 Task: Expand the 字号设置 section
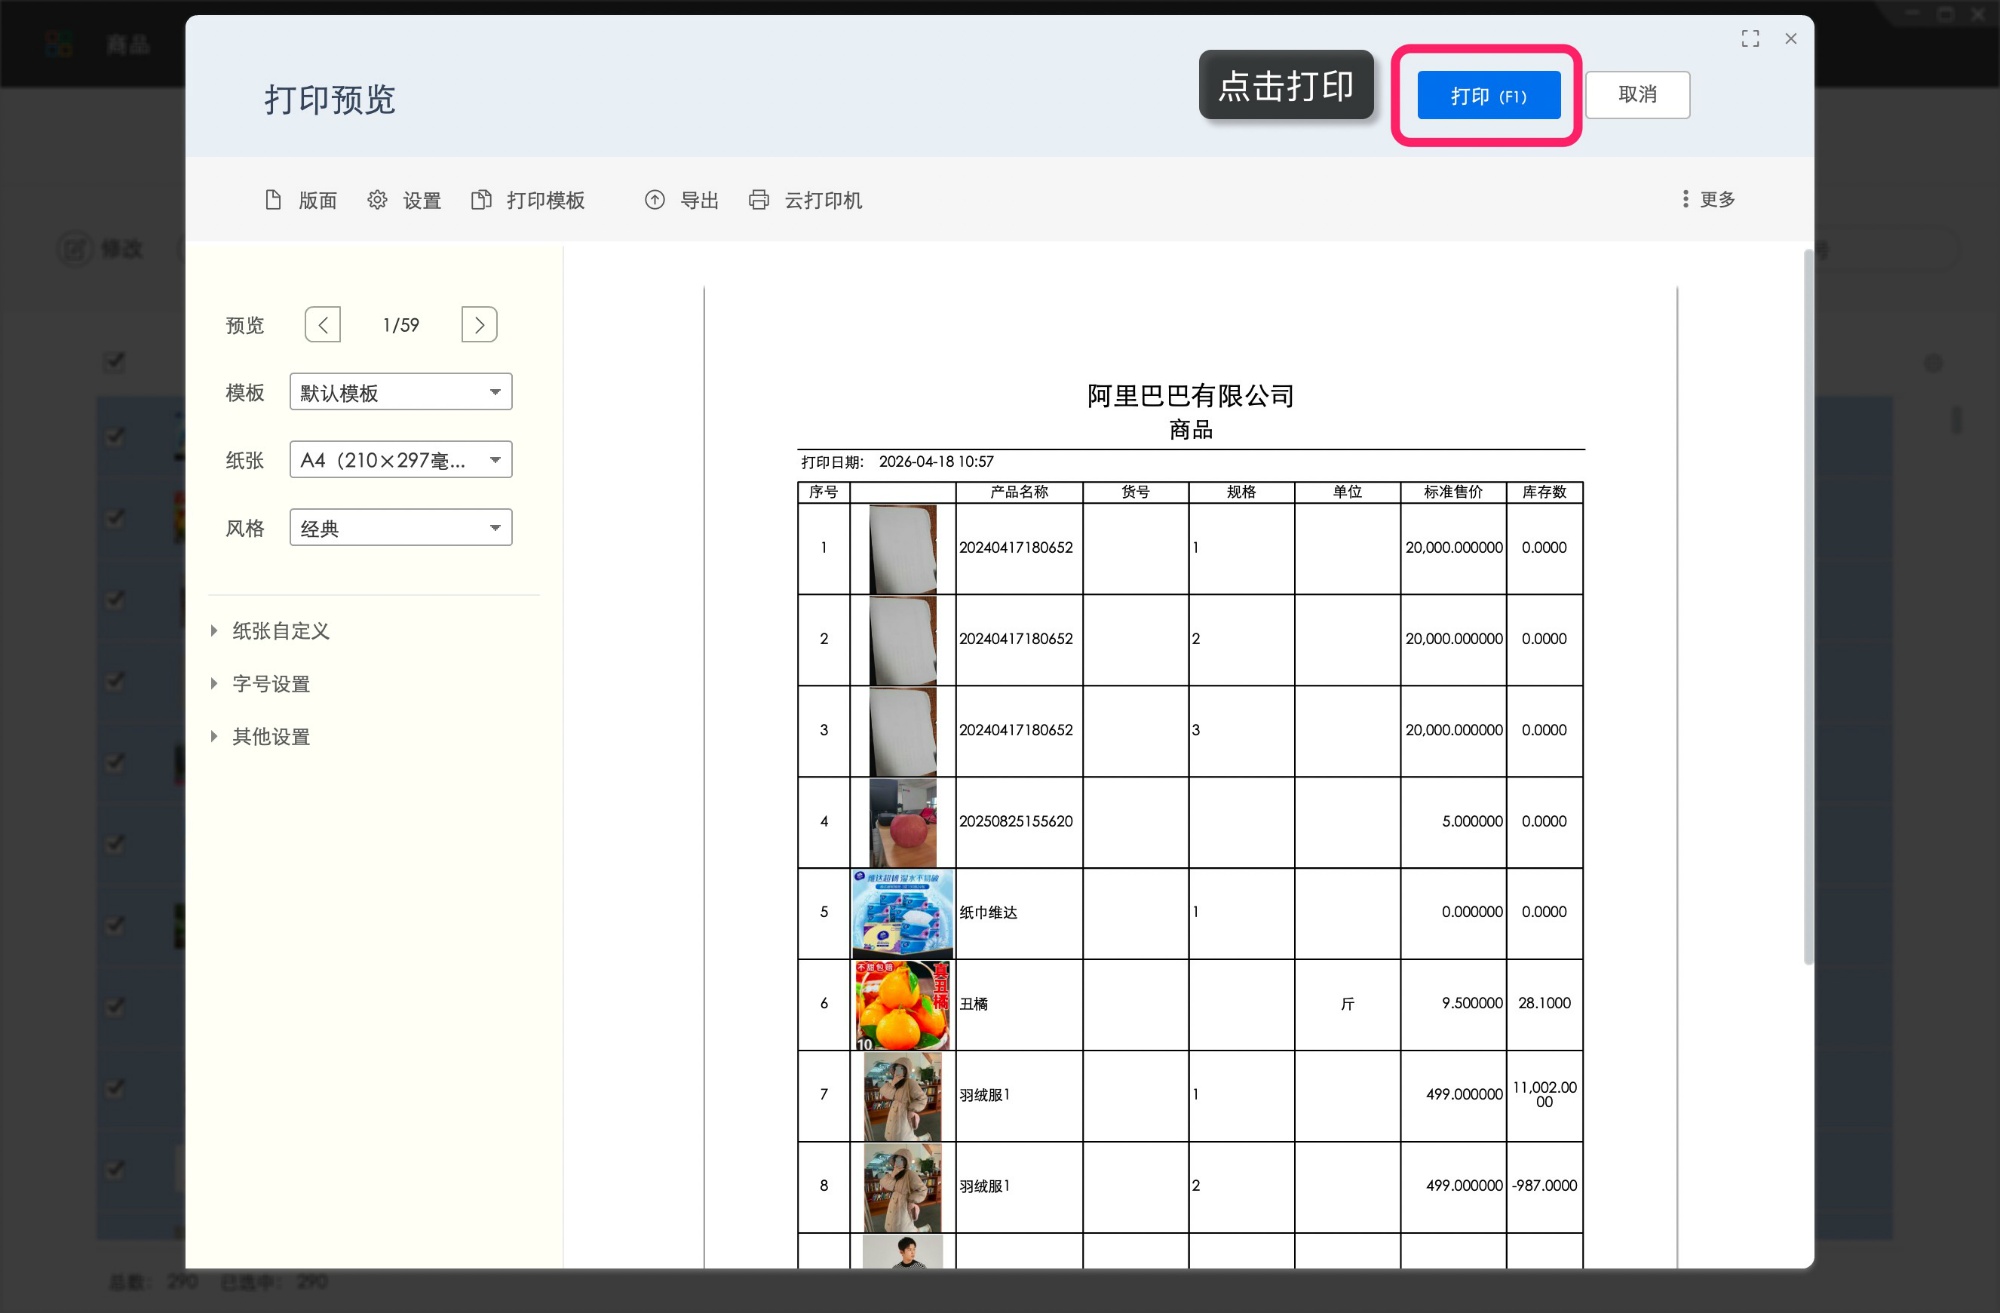[x=261, y=684]
